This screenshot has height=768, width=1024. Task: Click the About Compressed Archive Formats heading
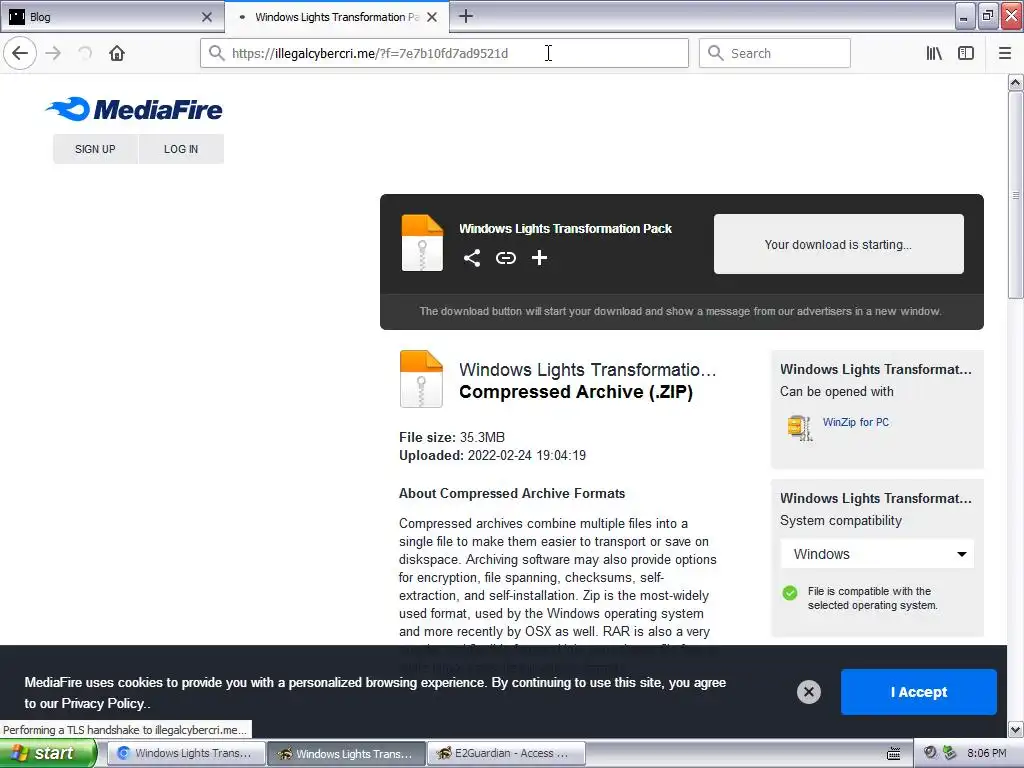point(512,493)
